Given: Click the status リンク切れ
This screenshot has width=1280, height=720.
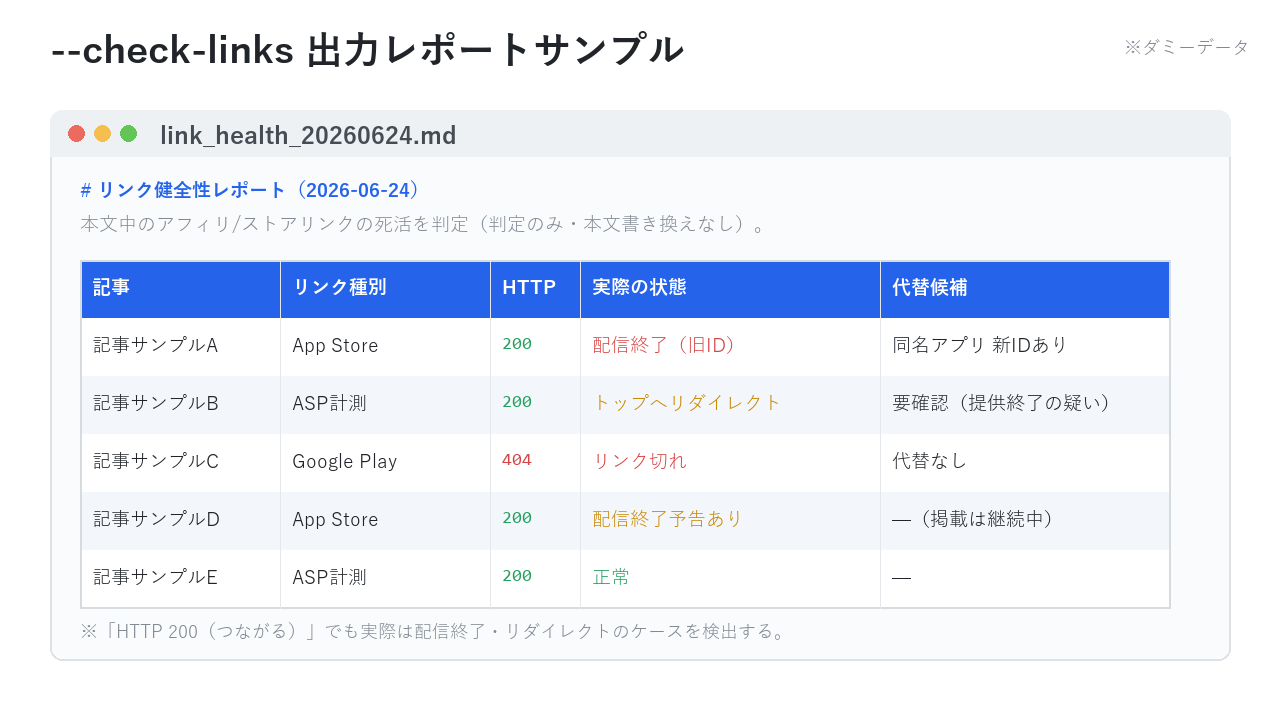Looking at the screenshot, I should tap(639, 461).
